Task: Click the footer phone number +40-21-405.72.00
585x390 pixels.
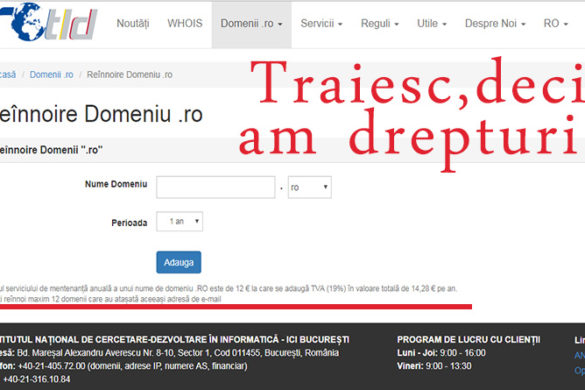Action: 51,366
